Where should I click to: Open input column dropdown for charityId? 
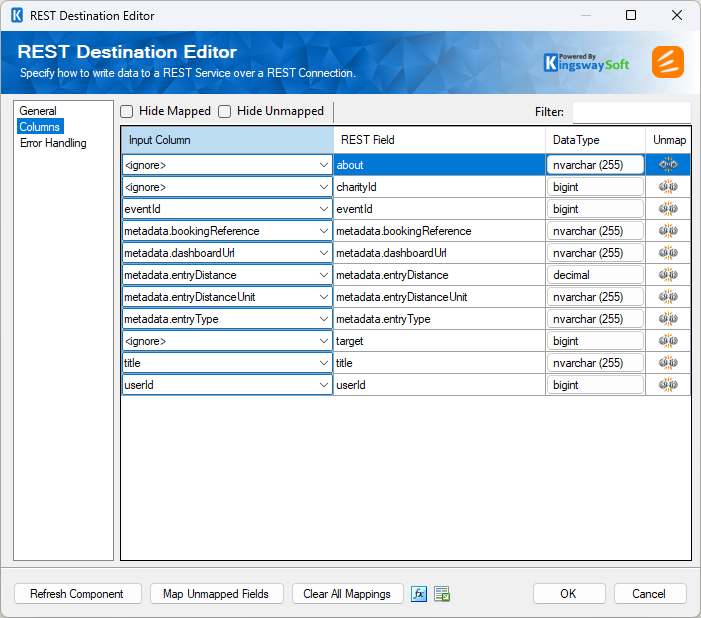(324, 187)
